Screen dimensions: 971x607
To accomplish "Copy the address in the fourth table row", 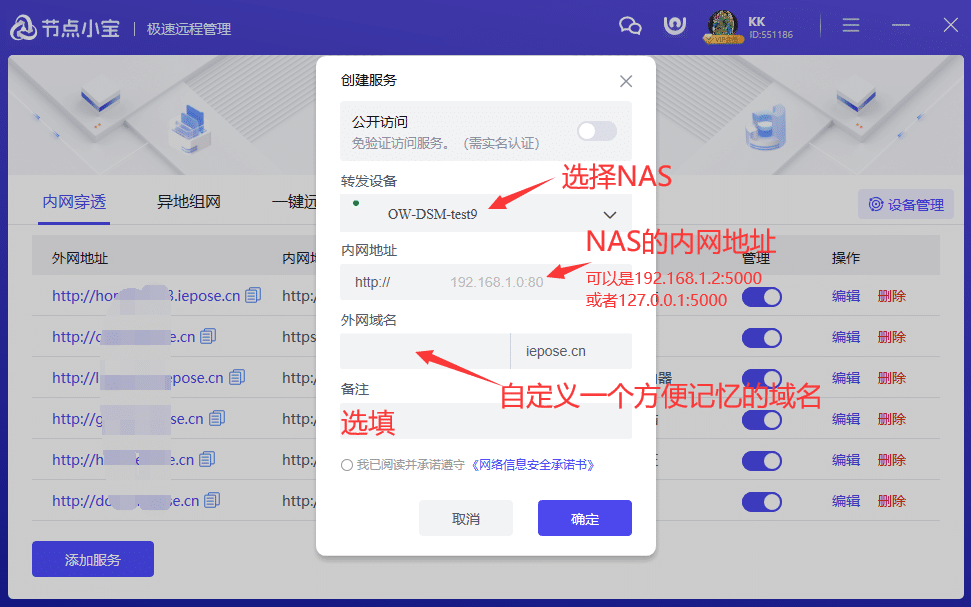I will (217, 418).
